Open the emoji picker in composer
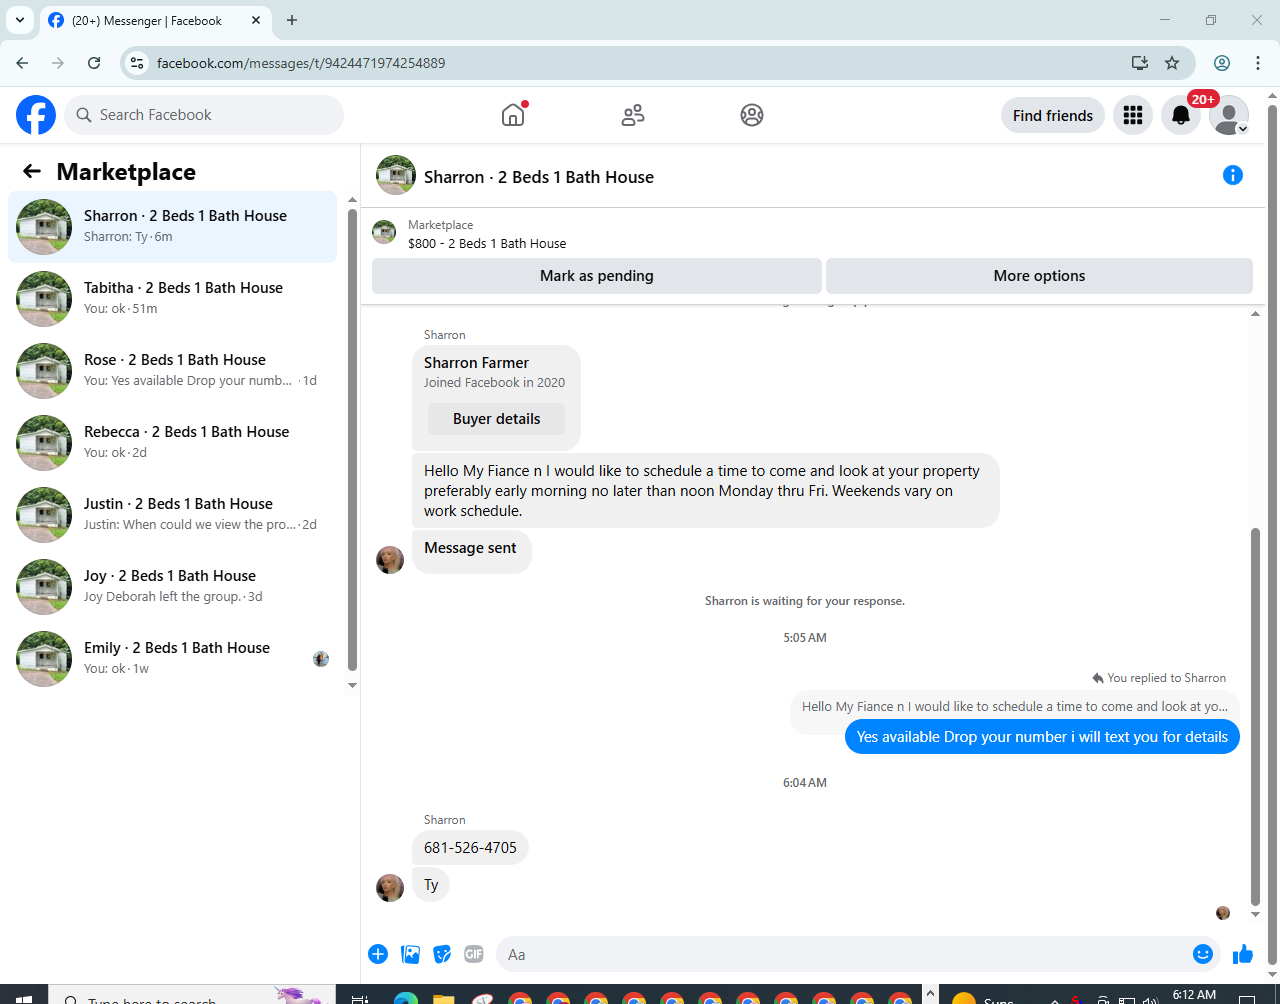1280x1004 pixels. tap(1203, 954)
